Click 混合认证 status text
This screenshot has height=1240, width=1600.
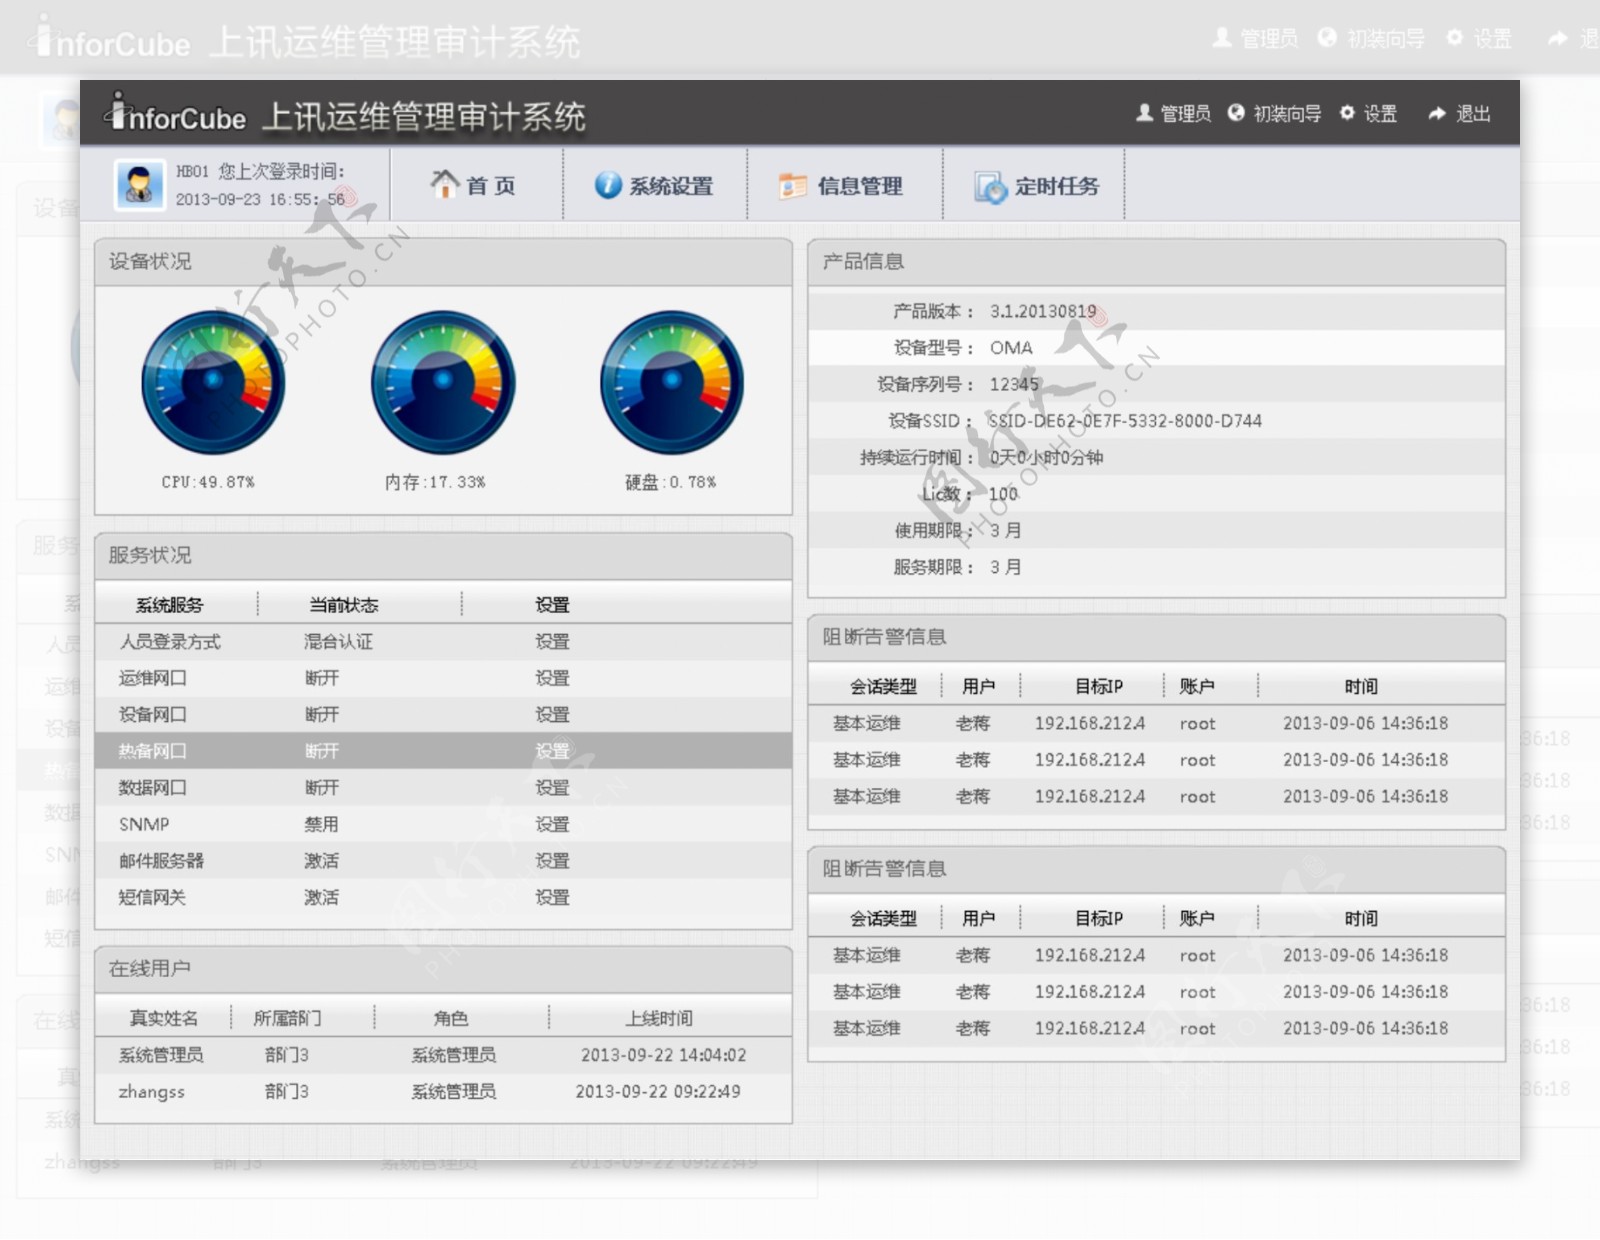click(338, 642)
